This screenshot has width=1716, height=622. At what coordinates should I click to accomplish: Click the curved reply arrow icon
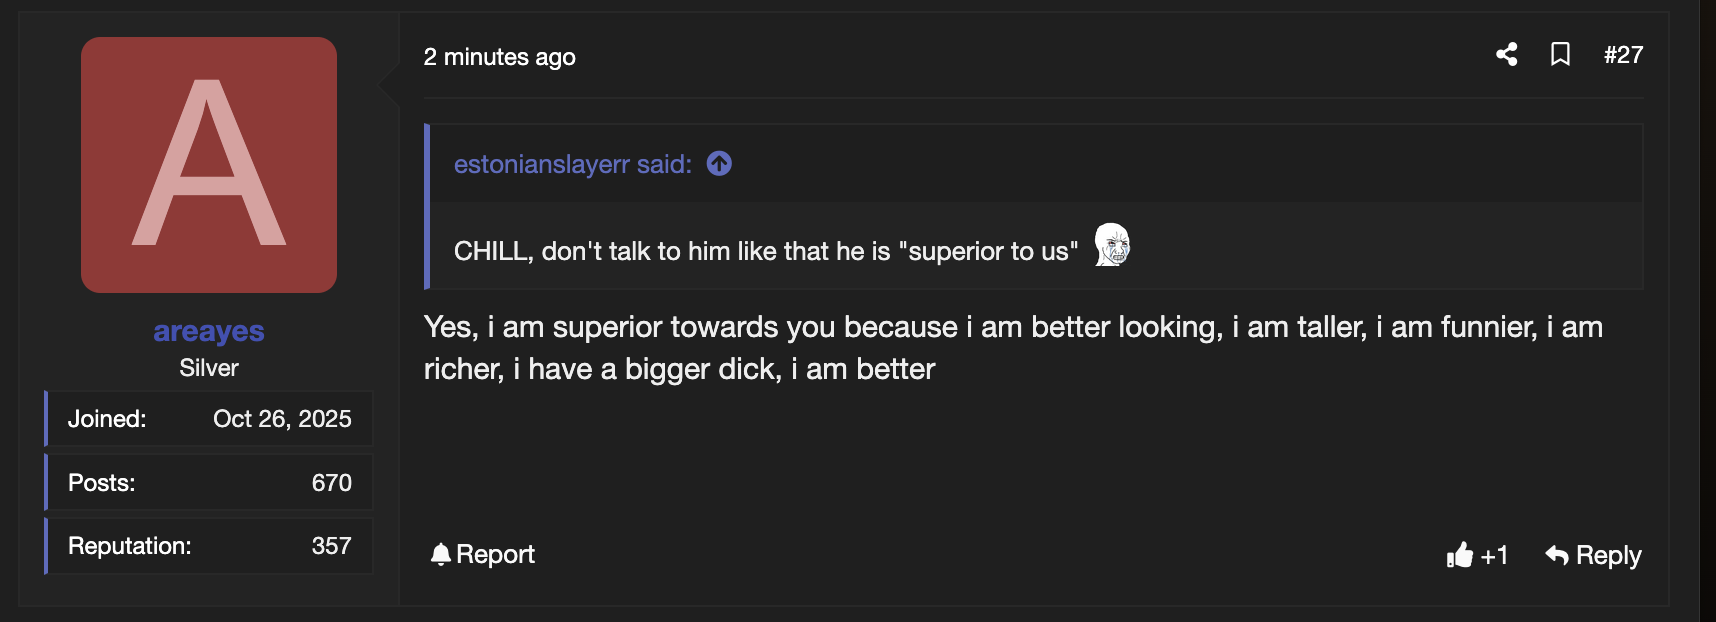1557,555
